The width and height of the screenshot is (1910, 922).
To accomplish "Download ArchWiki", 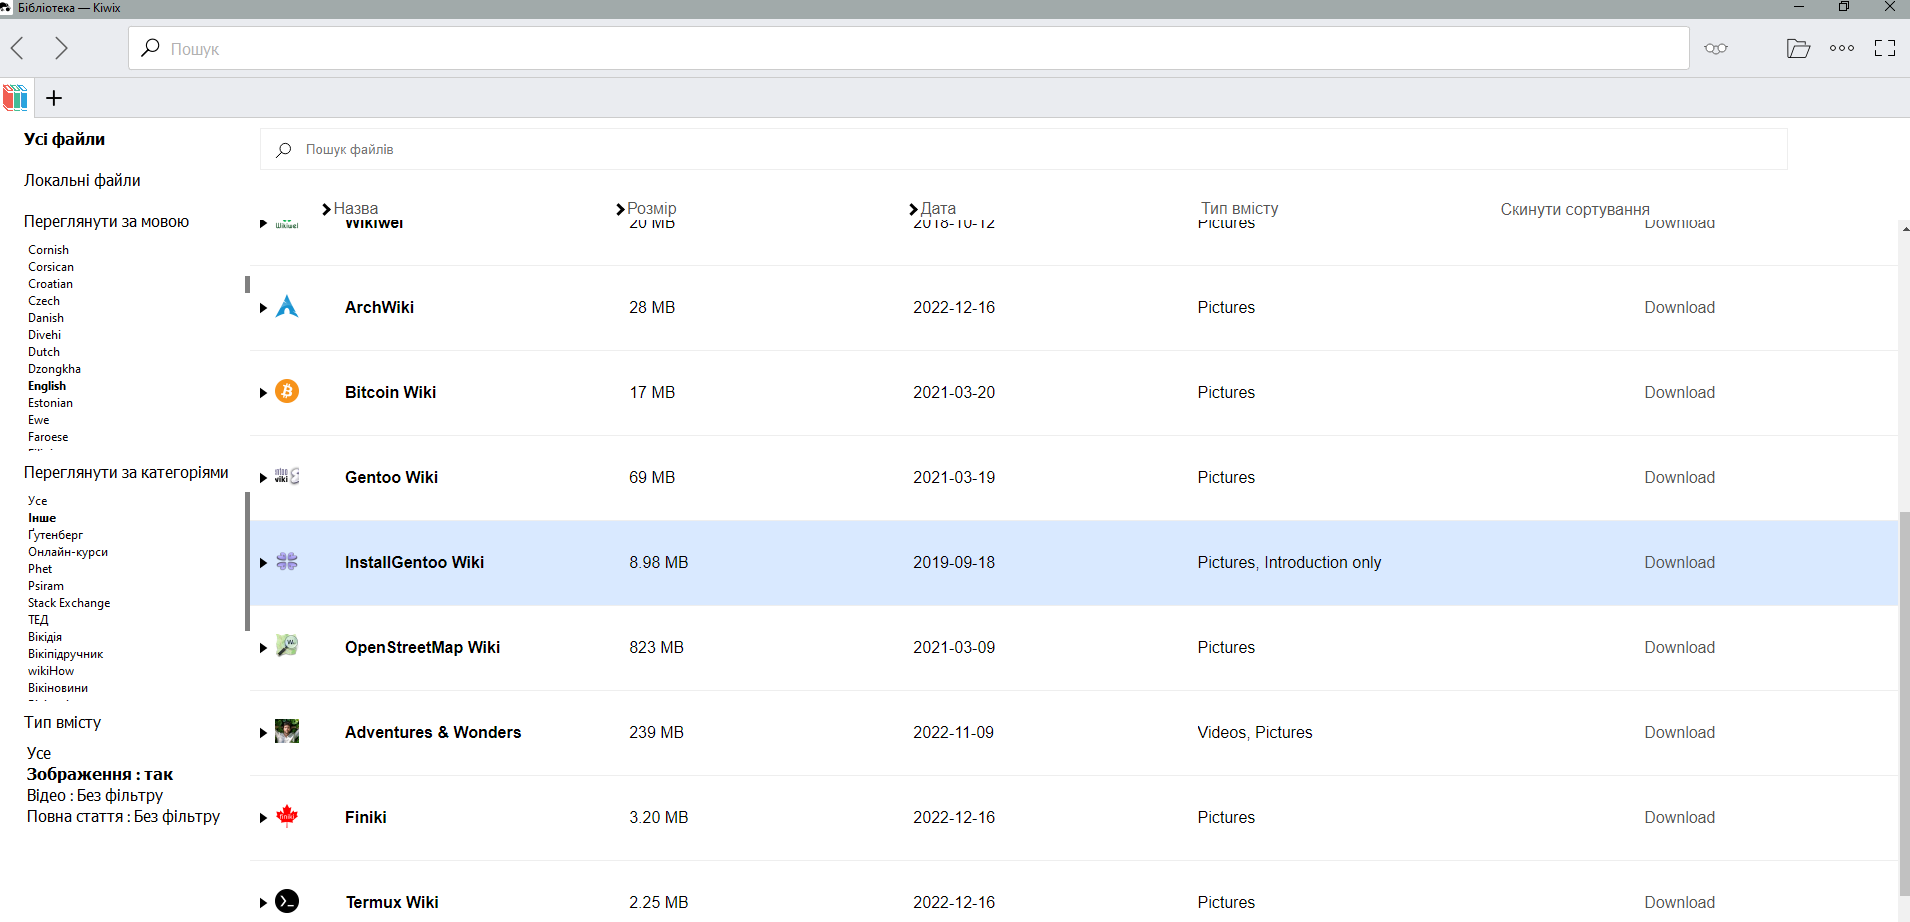I will (1679, 307).
